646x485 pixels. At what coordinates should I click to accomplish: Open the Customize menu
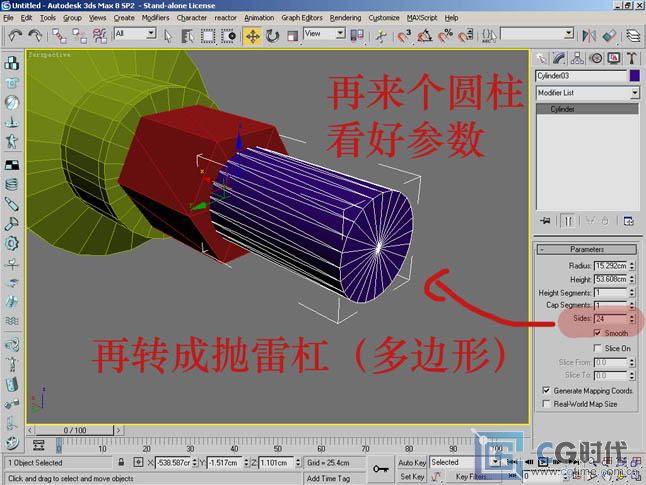384,18
